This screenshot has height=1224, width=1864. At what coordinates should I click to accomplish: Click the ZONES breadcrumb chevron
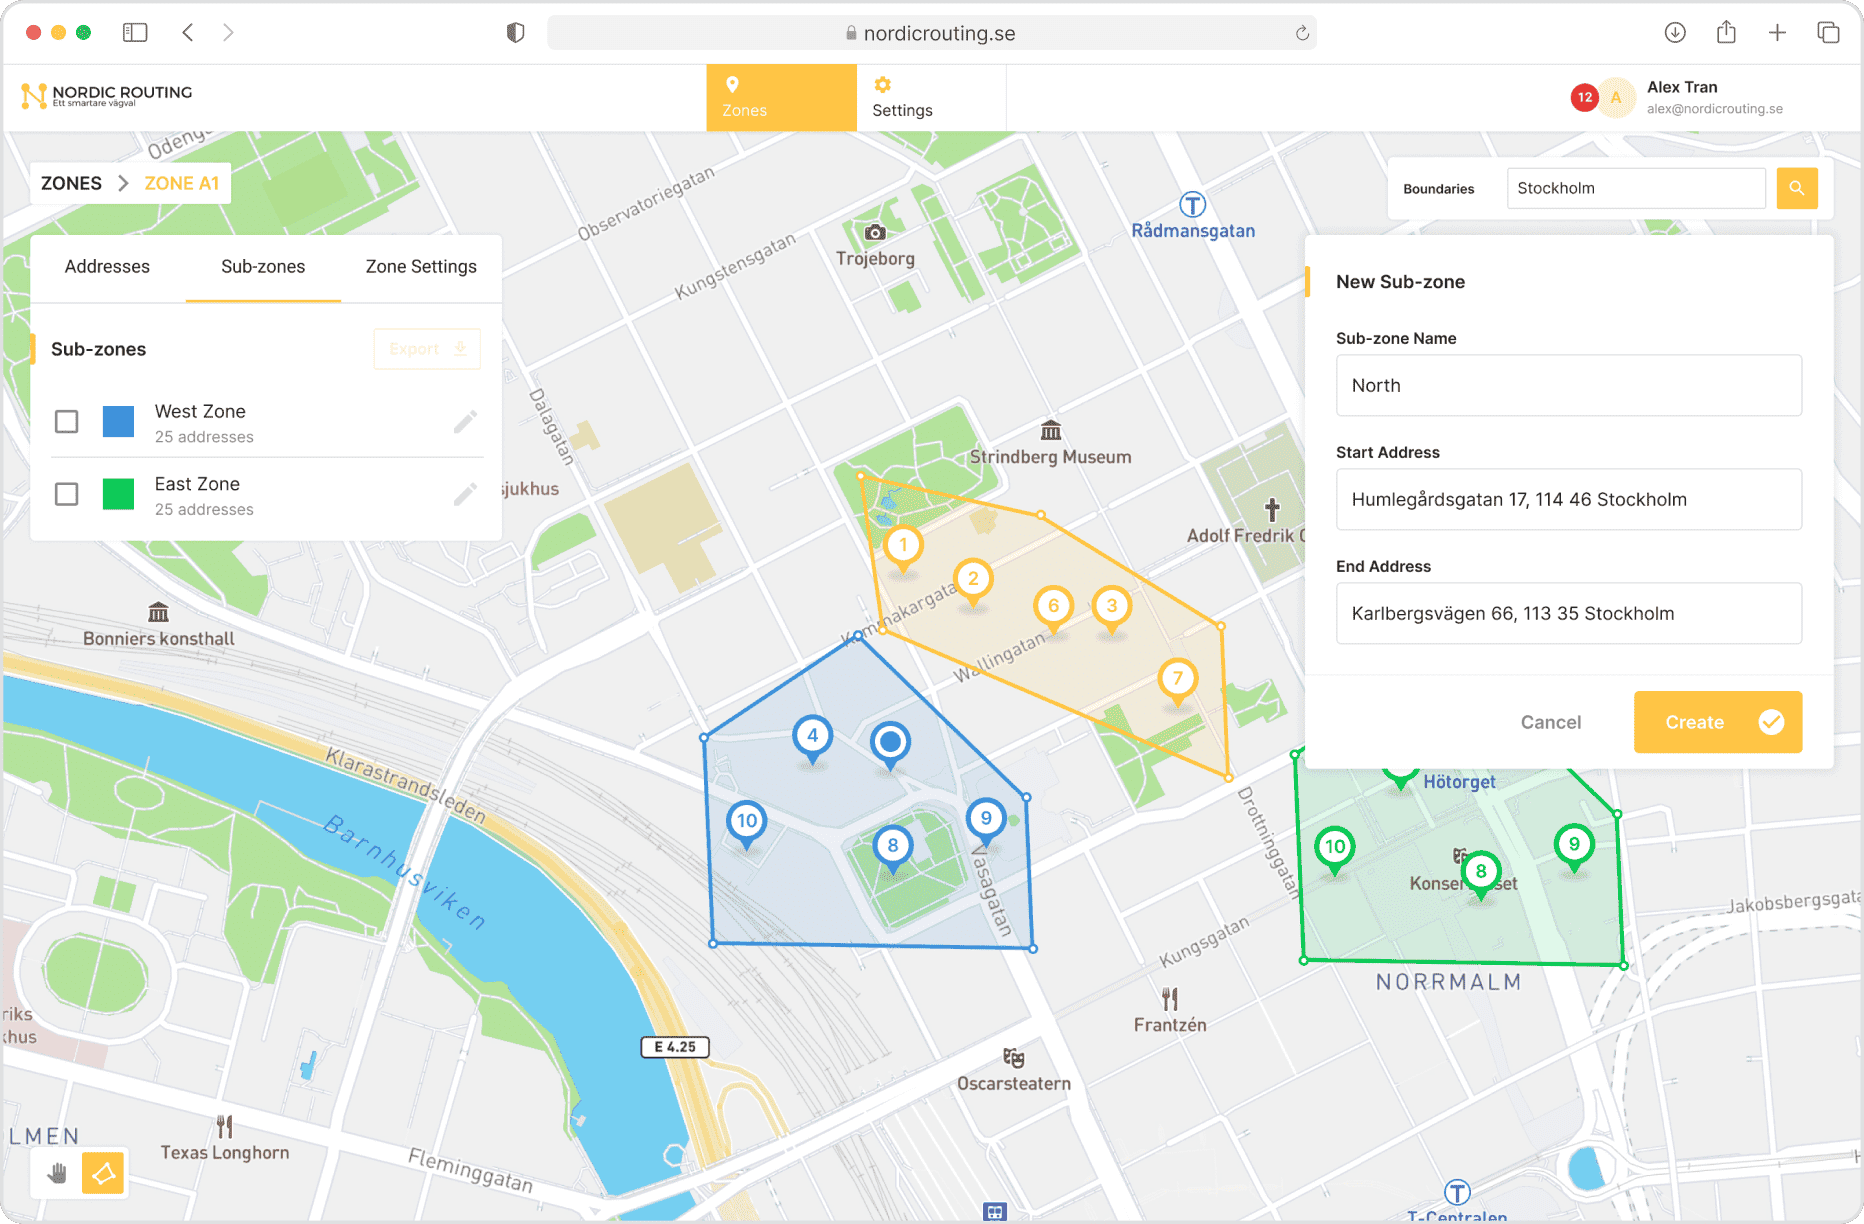click(123, 183)
